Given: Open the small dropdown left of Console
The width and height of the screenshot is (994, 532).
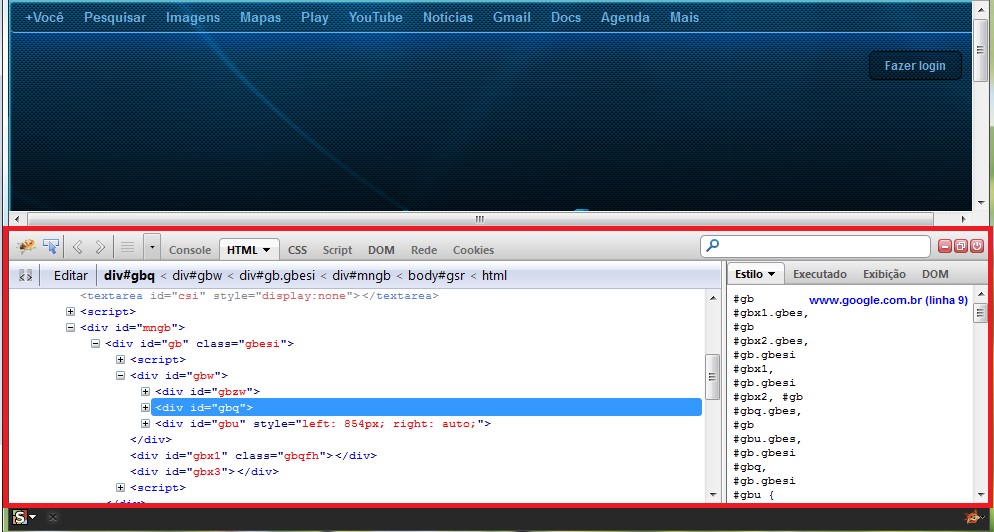Looking at the screenshot, I should pos(152,247).
